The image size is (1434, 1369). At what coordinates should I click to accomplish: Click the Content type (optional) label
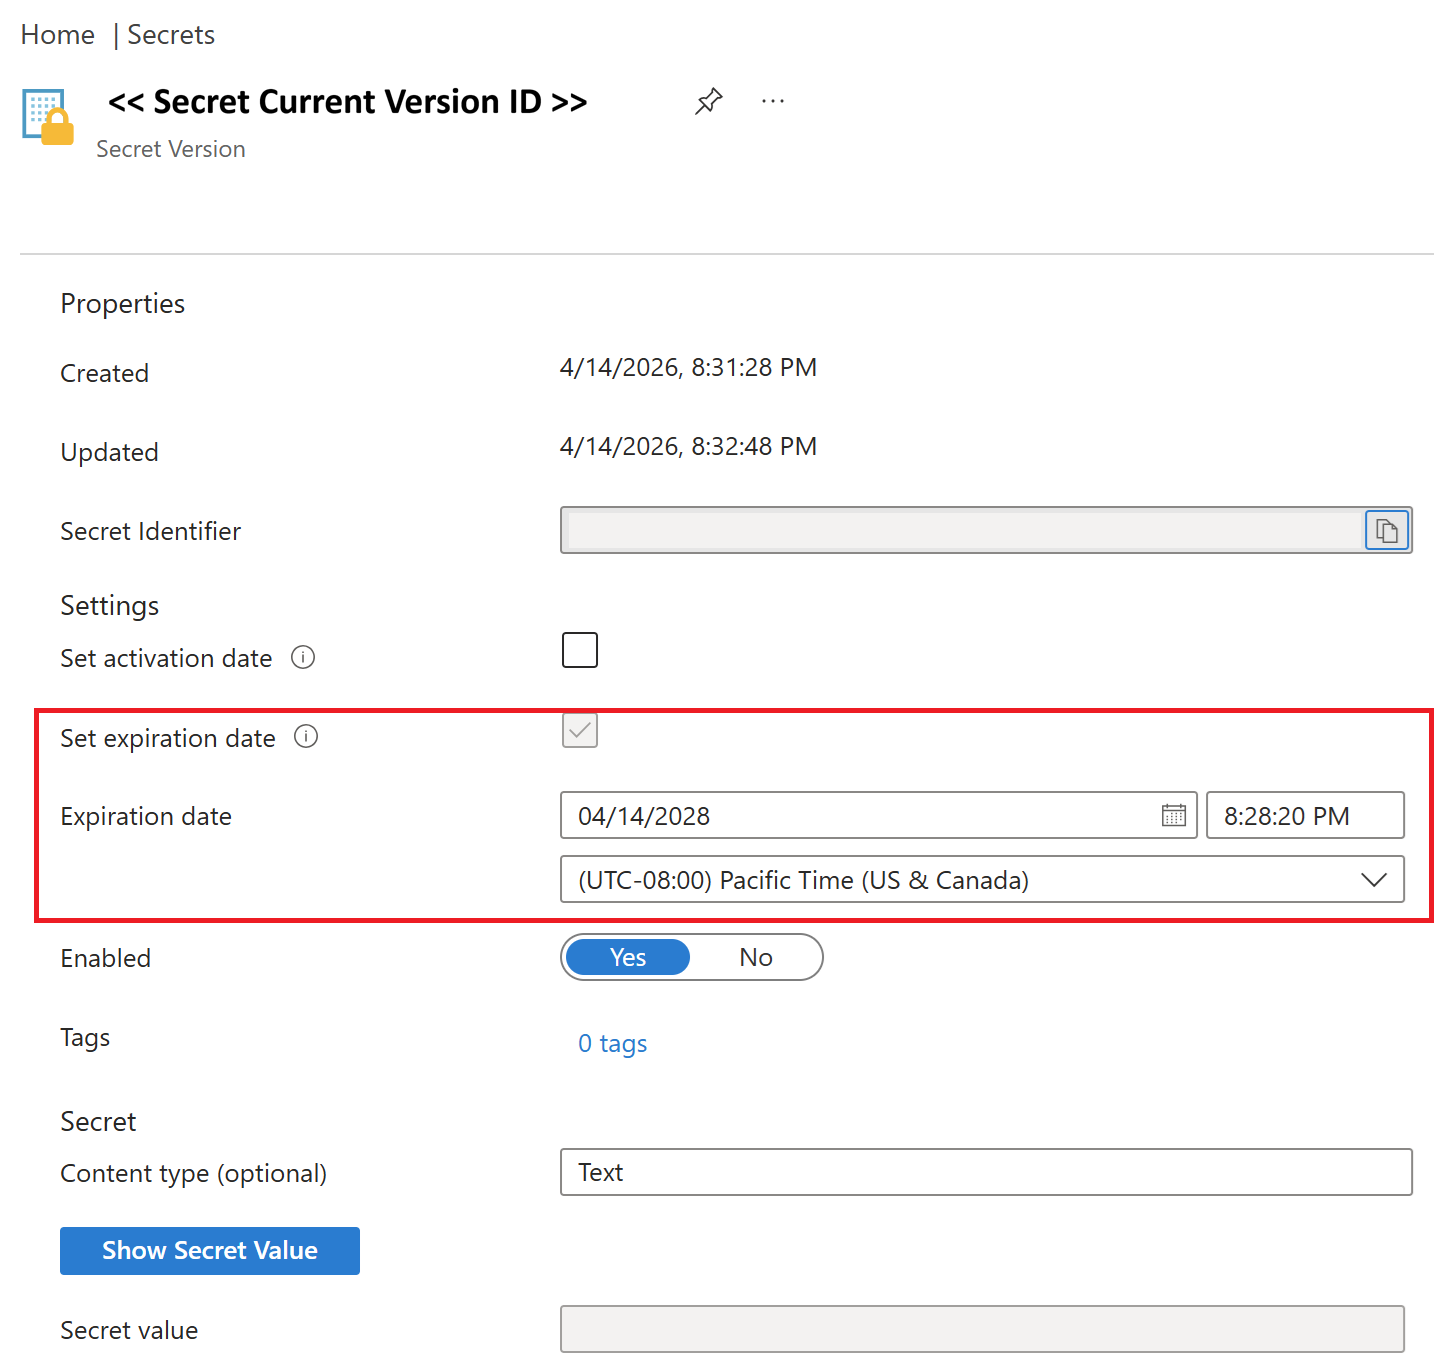pos(194,1173)
